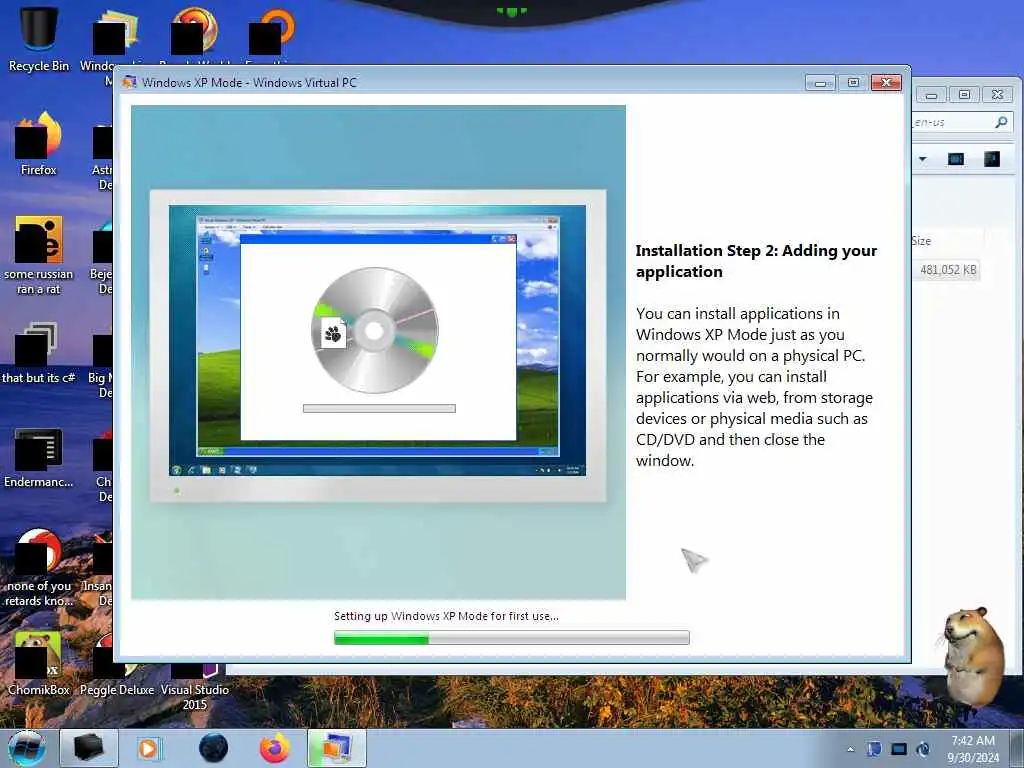Minimize the background Explorer window
Screen dimensions: 1024x768
[931, 95]
